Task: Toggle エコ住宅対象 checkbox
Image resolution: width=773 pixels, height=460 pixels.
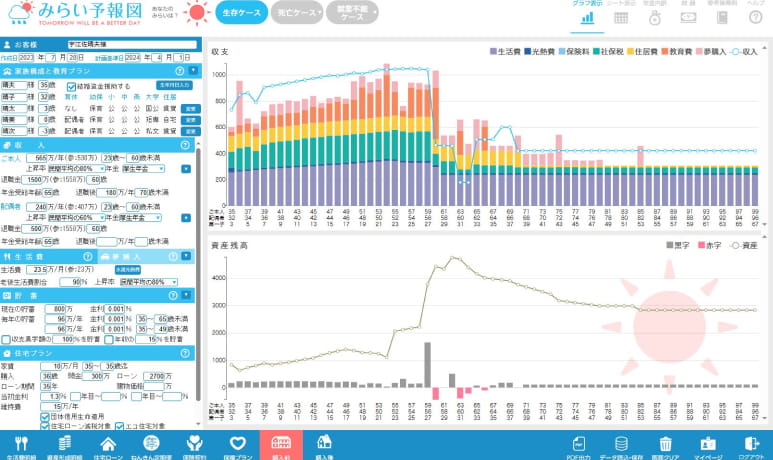Action: [117, 426]
